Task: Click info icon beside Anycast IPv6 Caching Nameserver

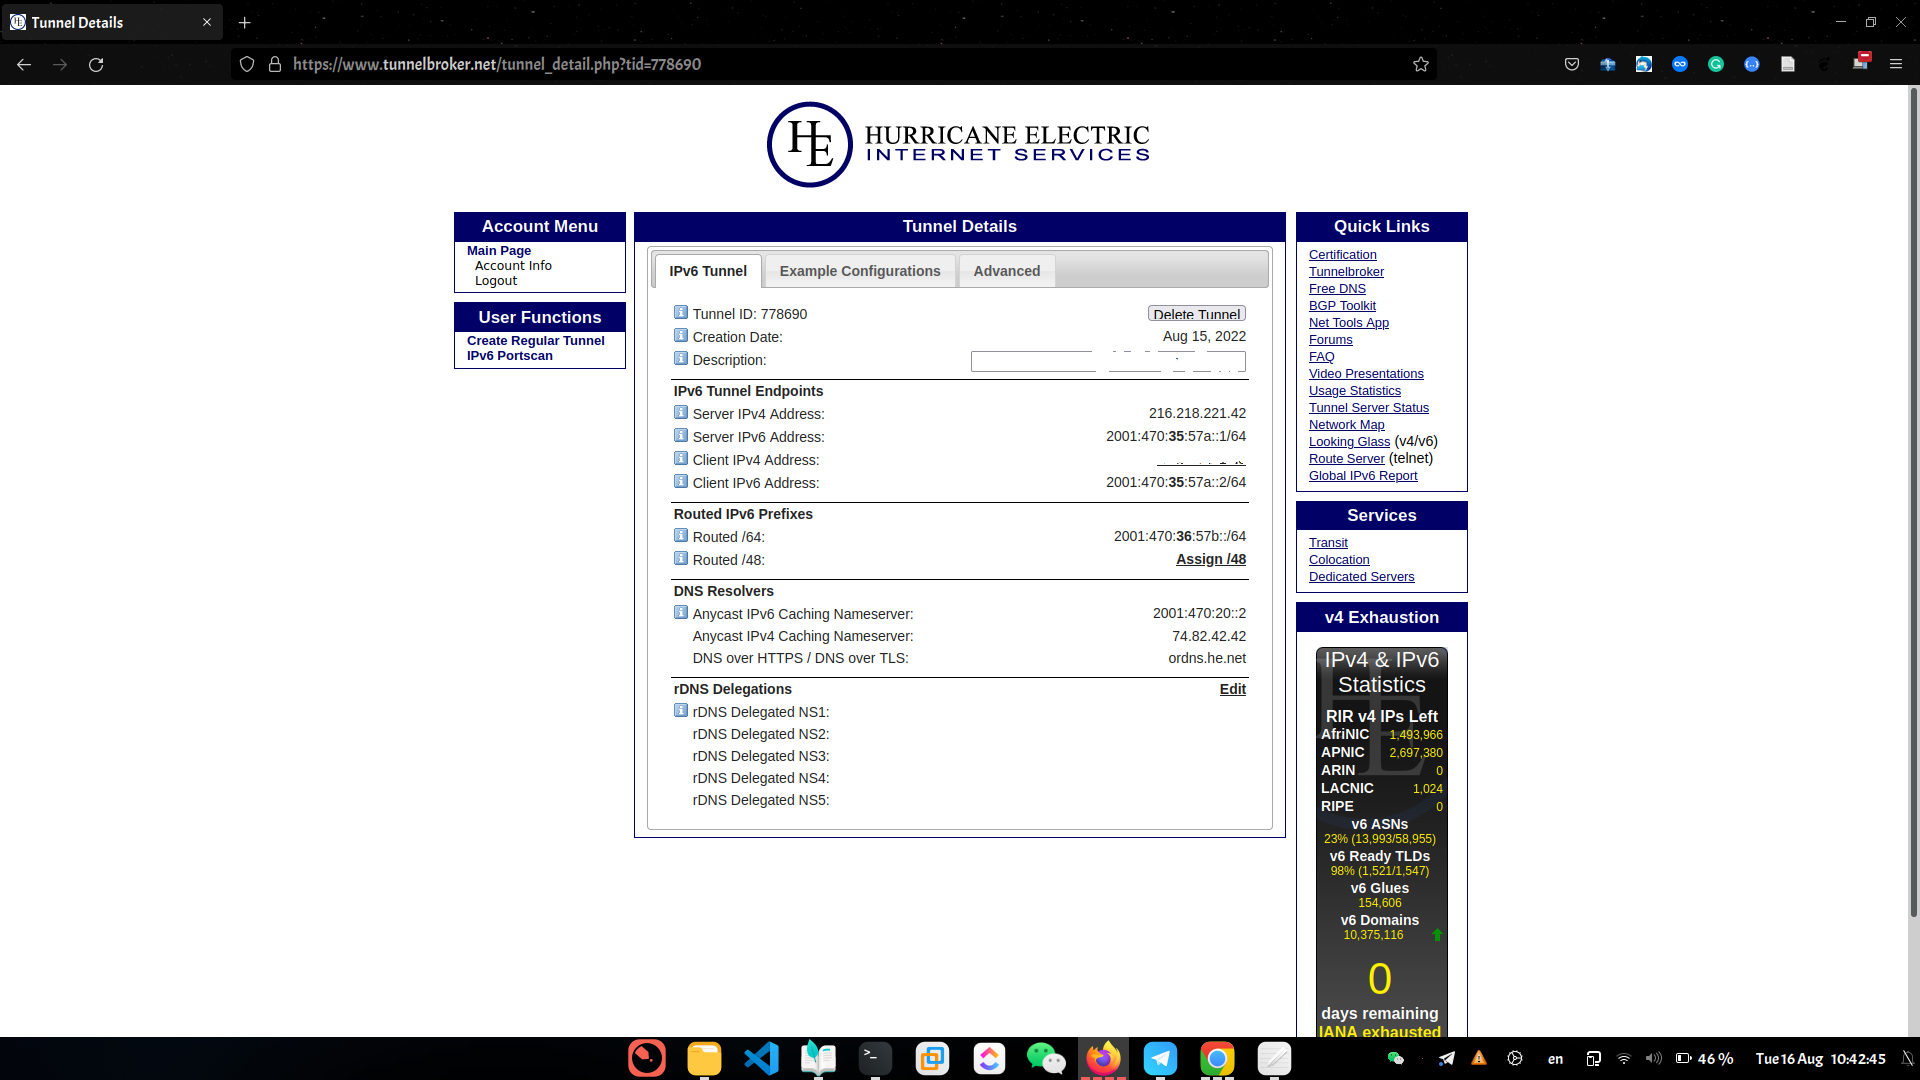Action: (681, 613)
